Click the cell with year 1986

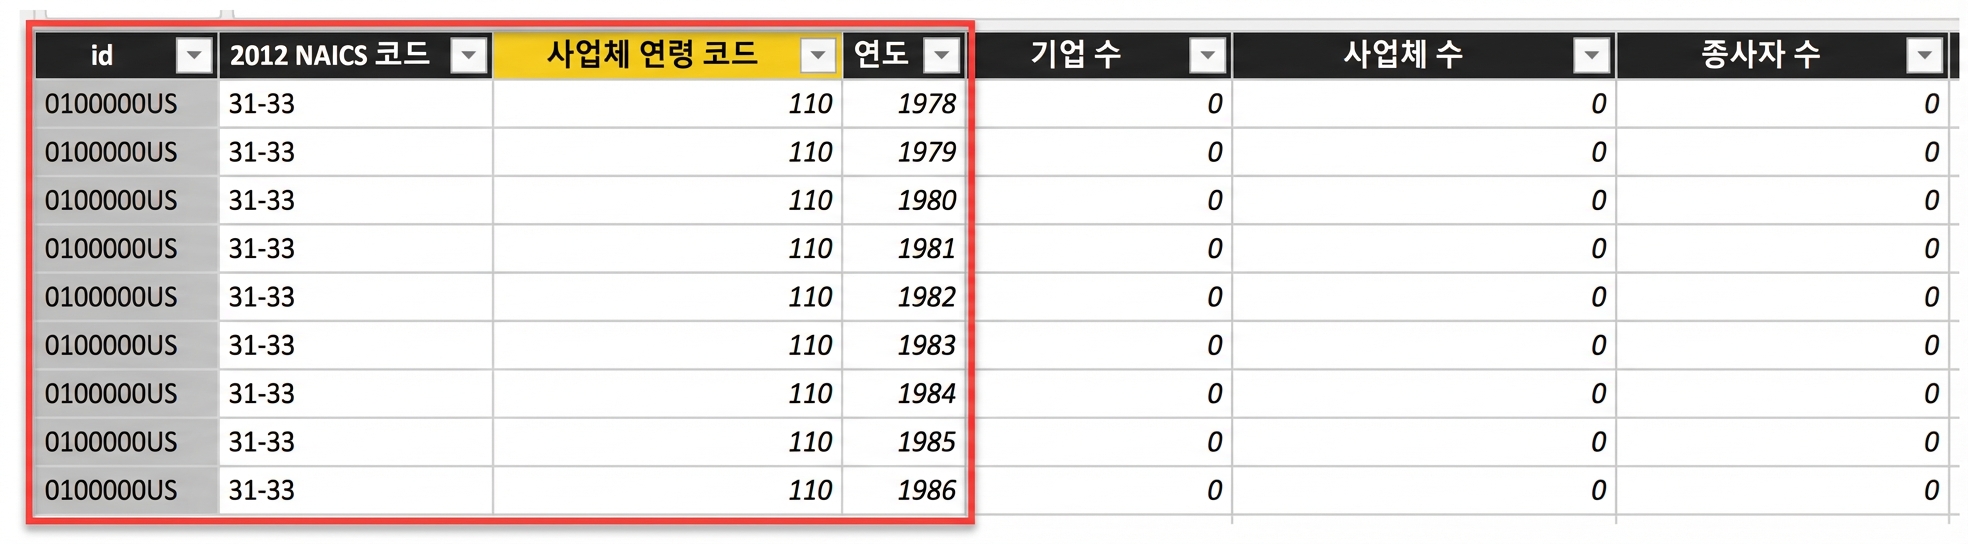point(905,490)
